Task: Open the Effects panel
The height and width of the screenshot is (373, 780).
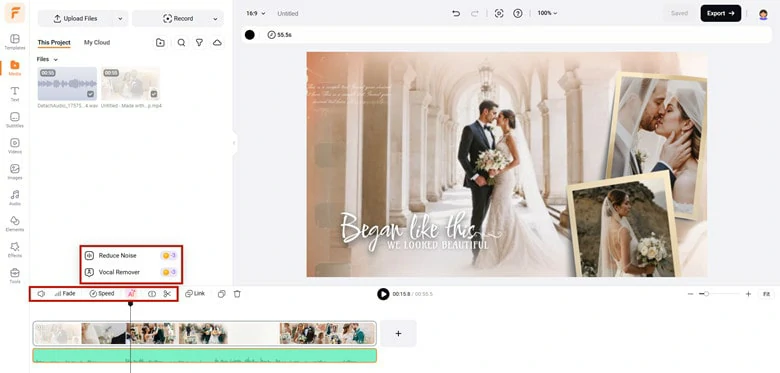Action: pos(14,249)
